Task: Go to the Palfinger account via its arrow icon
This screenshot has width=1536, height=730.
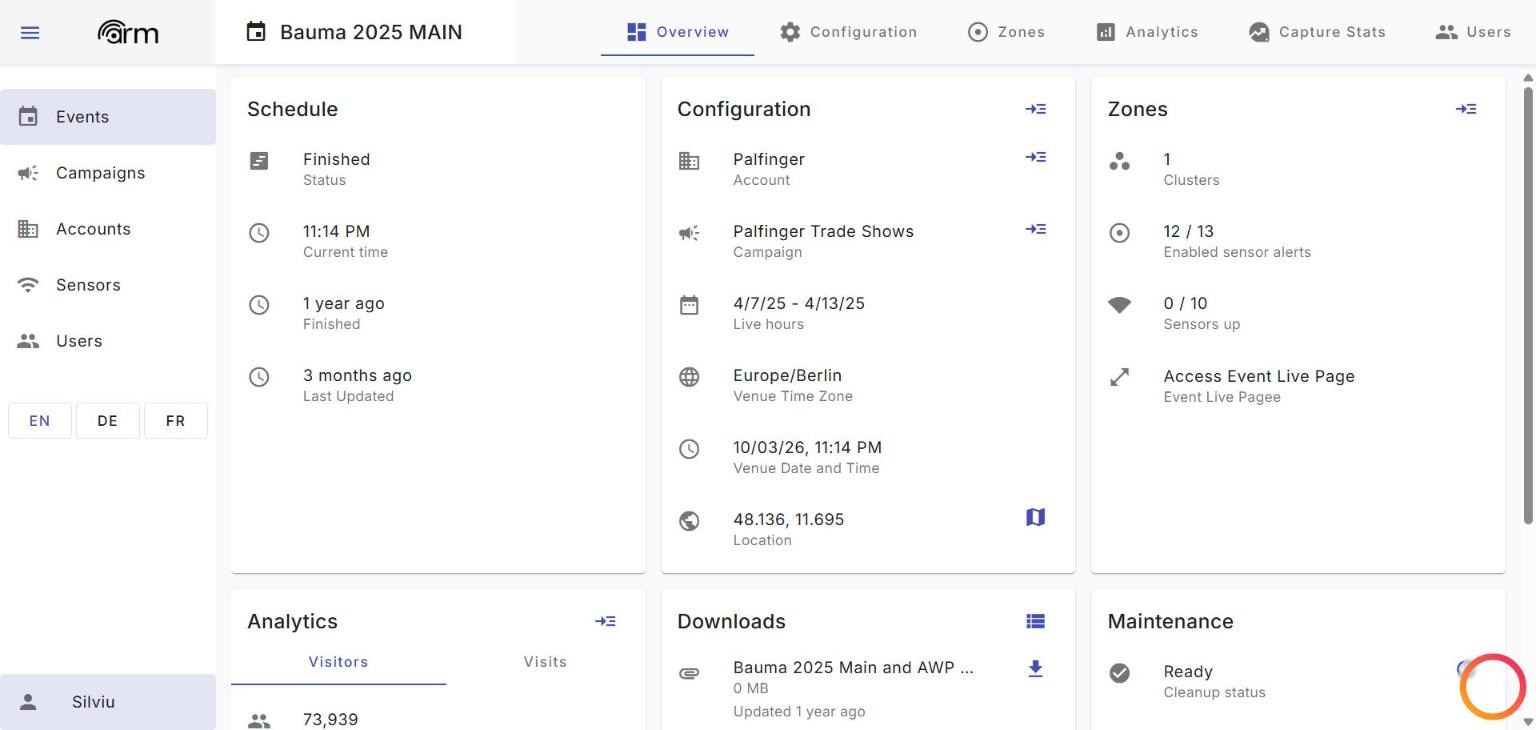Action: tap(1035, 157)
